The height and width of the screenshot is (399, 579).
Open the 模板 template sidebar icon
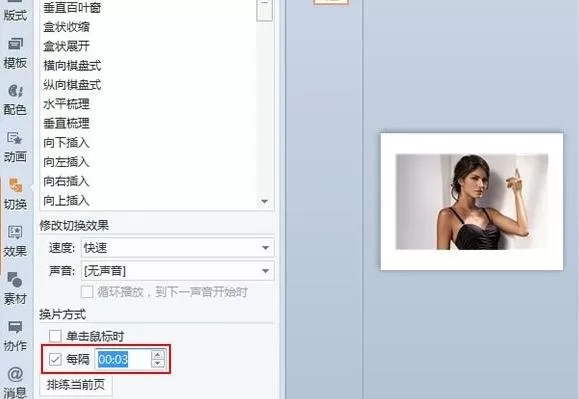pos(15,54)
